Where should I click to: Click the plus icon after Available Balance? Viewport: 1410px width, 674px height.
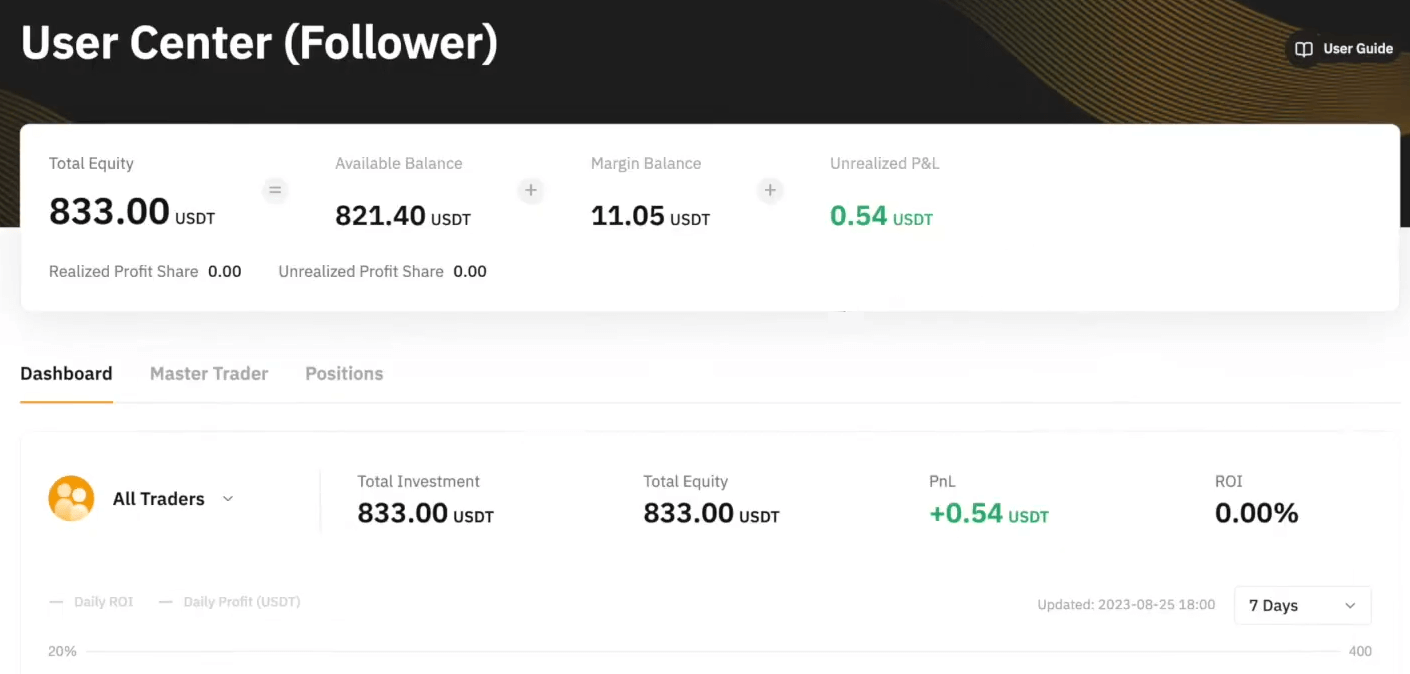(531, 190)
